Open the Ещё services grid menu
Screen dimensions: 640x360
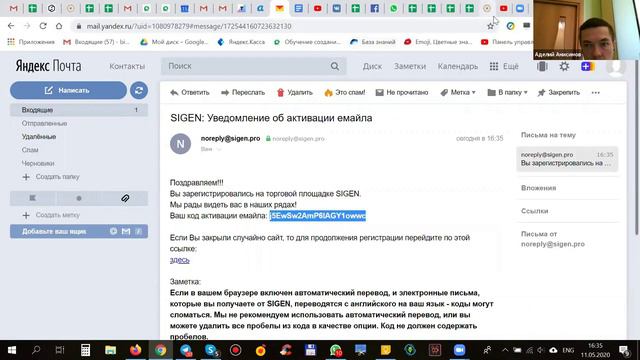point(504,66)
